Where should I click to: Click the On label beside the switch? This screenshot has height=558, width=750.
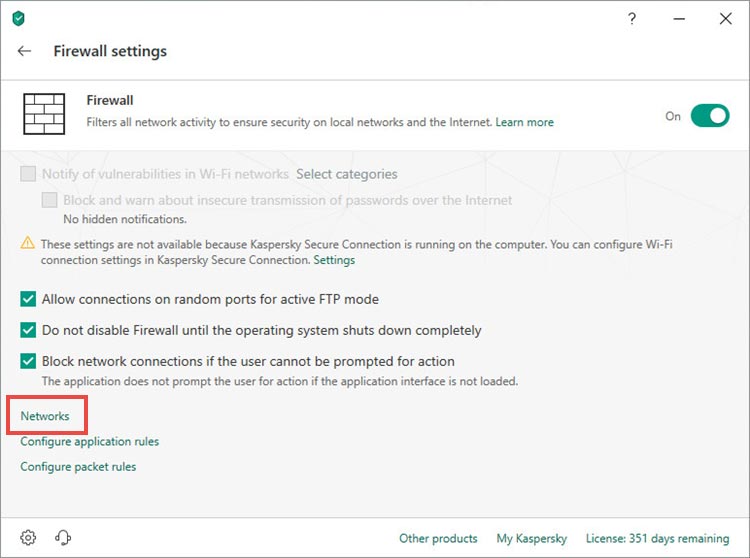(673, 116)
